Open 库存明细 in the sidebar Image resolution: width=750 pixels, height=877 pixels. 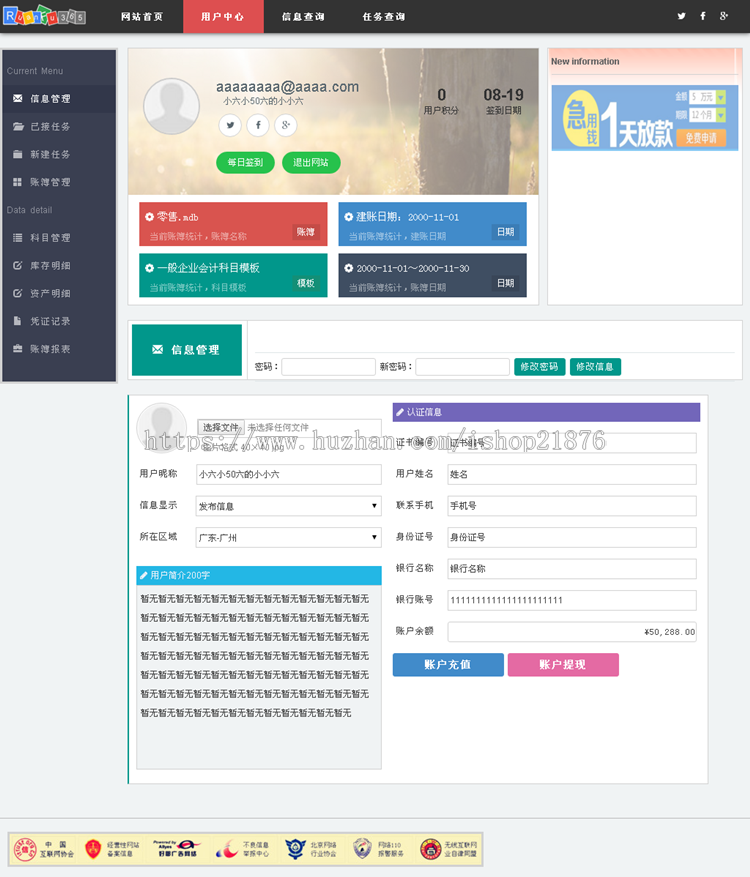[x=50, y=266]
